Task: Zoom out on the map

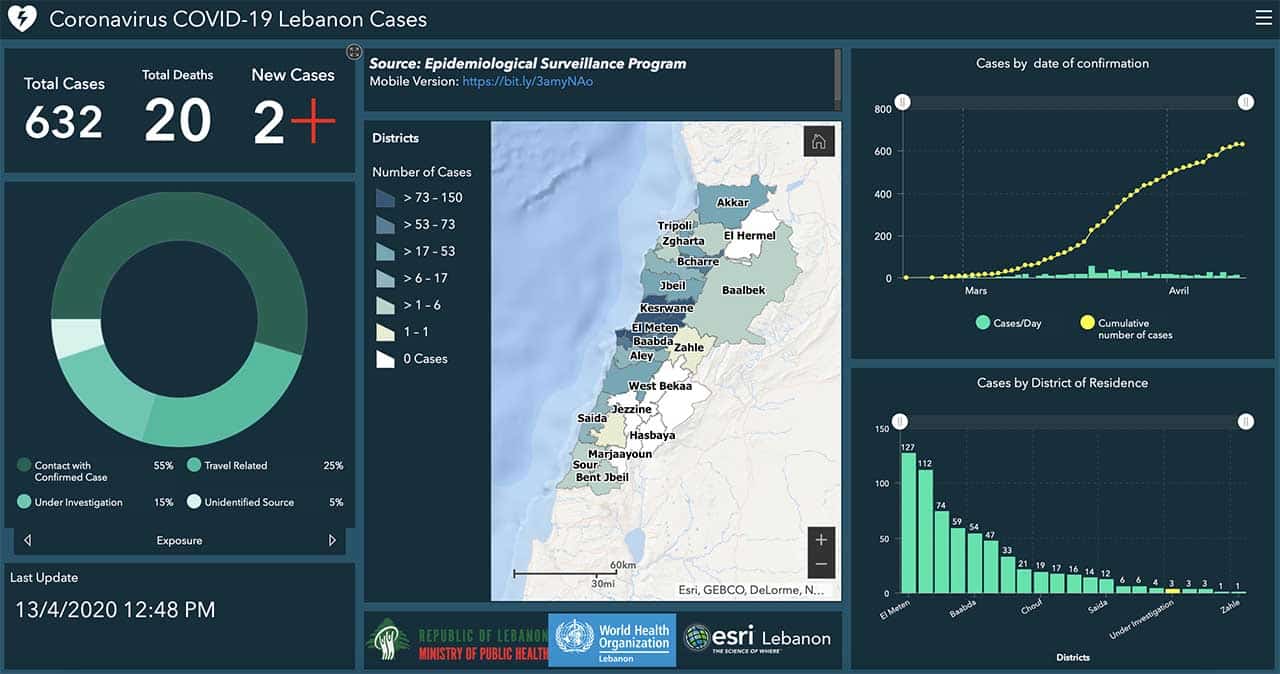Action: (821, 564)
